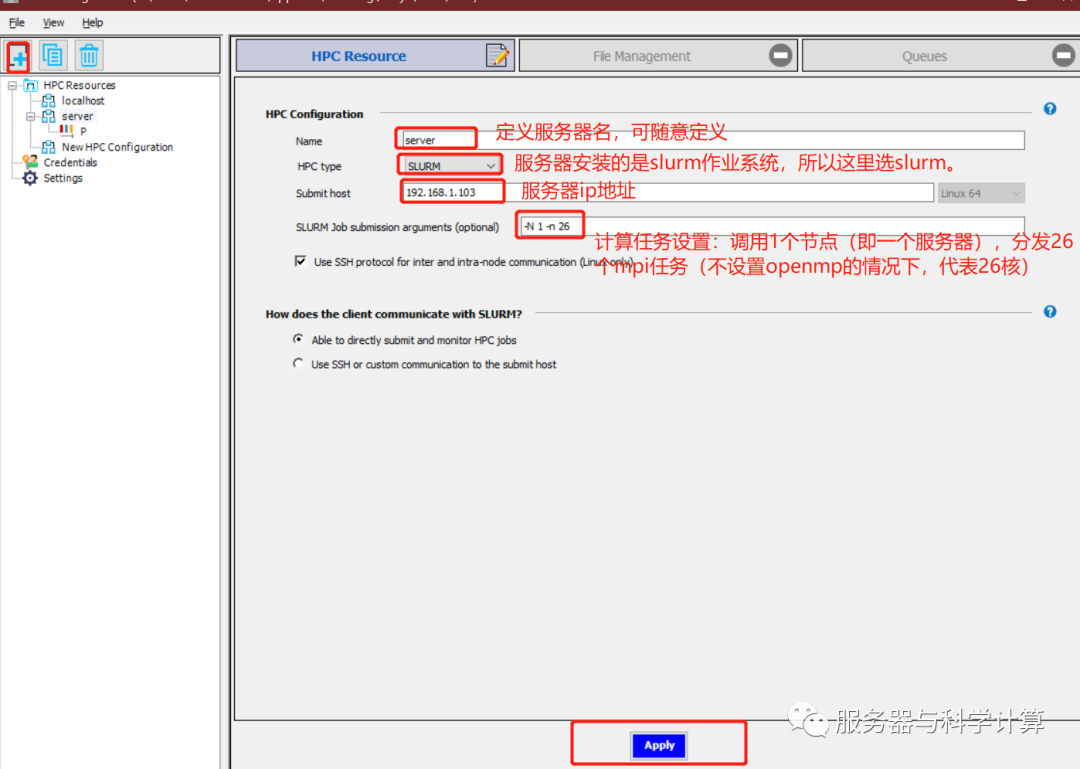The image size is (1080, 769).
Task: Click the SLURM Job submission arguments field
Action: 772,226
